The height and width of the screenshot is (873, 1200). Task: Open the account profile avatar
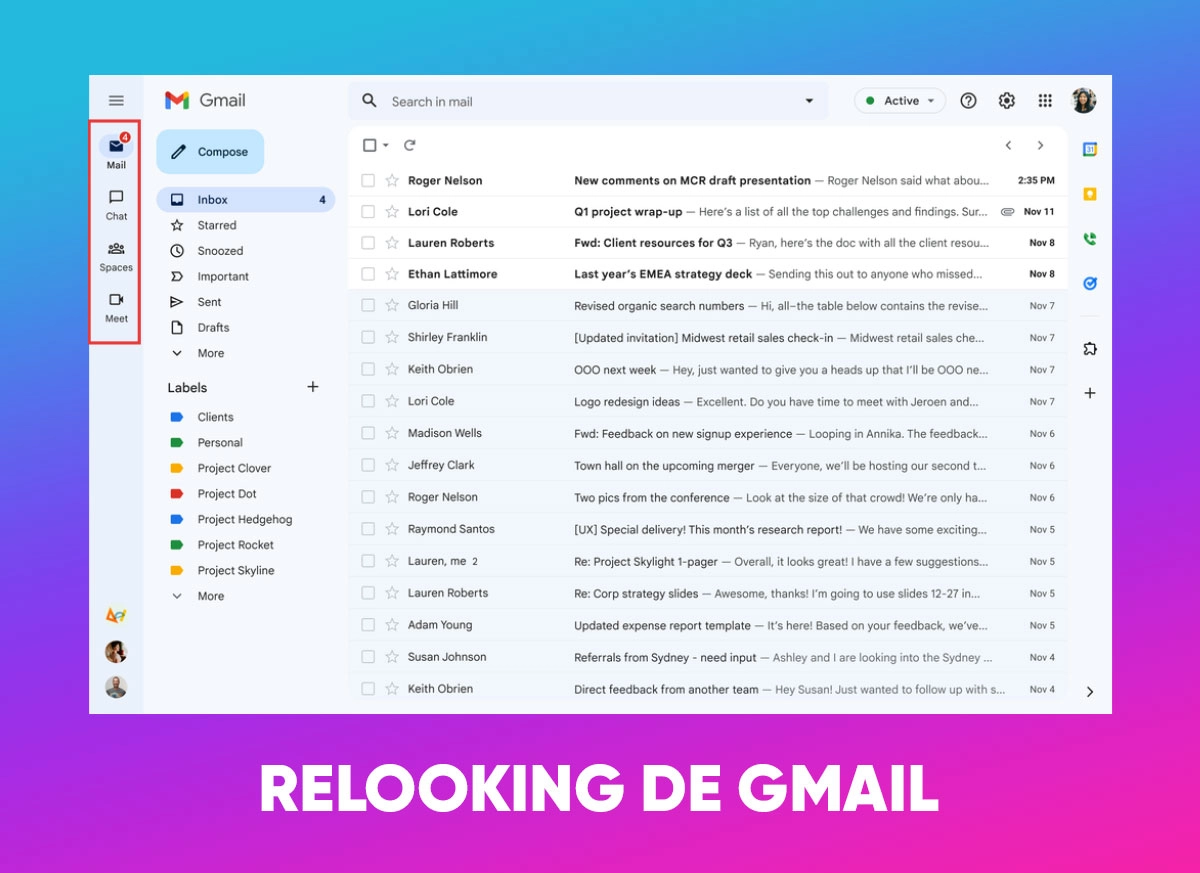pyautogui.click(x=1083, y=101)
